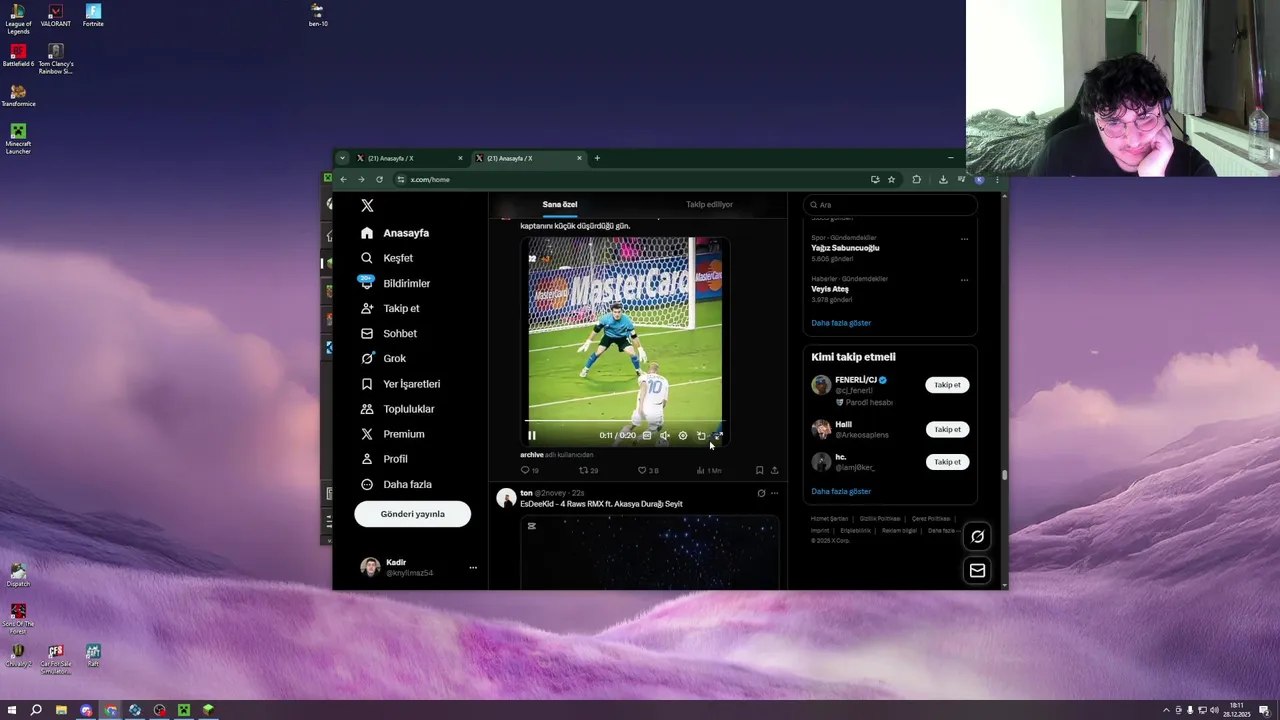Screen dimensions: 1280x720
Task: Click the X logo in sidebar
Action: (x=367, y=205)
